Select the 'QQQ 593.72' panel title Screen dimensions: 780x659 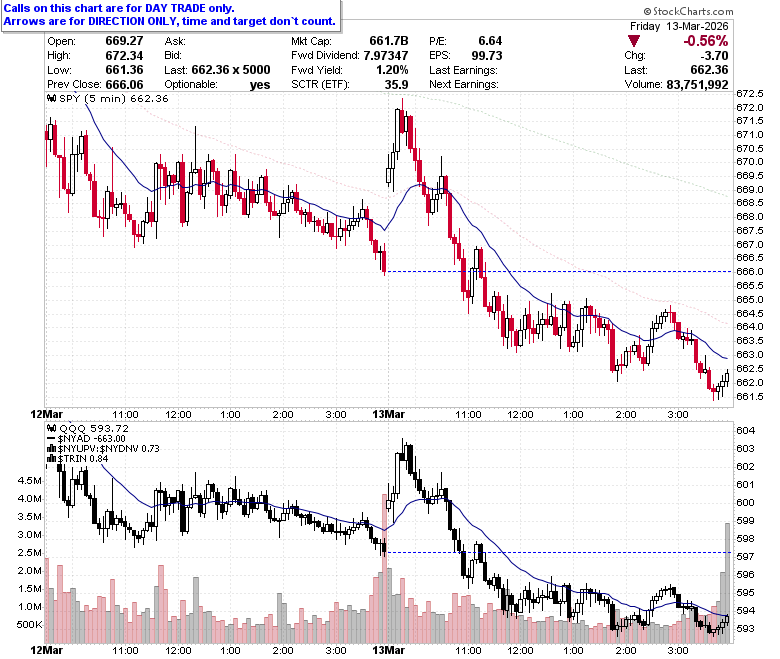coord(94,428)
